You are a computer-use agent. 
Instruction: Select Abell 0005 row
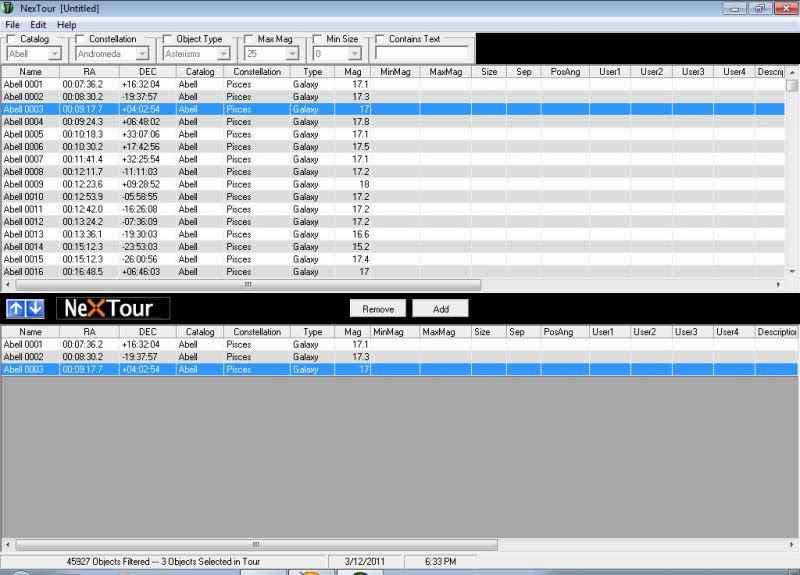pos(393,134)
